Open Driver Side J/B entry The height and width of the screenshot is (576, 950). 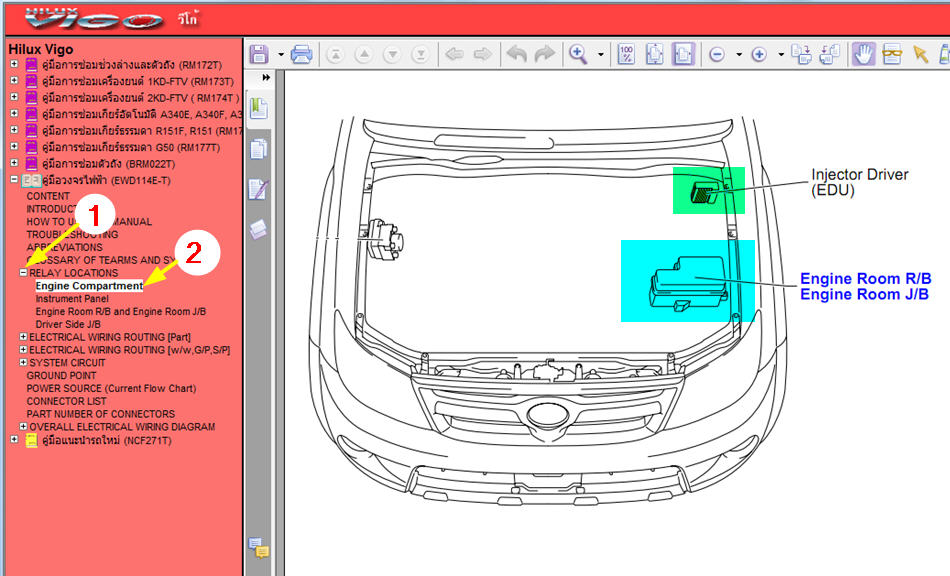68,324
